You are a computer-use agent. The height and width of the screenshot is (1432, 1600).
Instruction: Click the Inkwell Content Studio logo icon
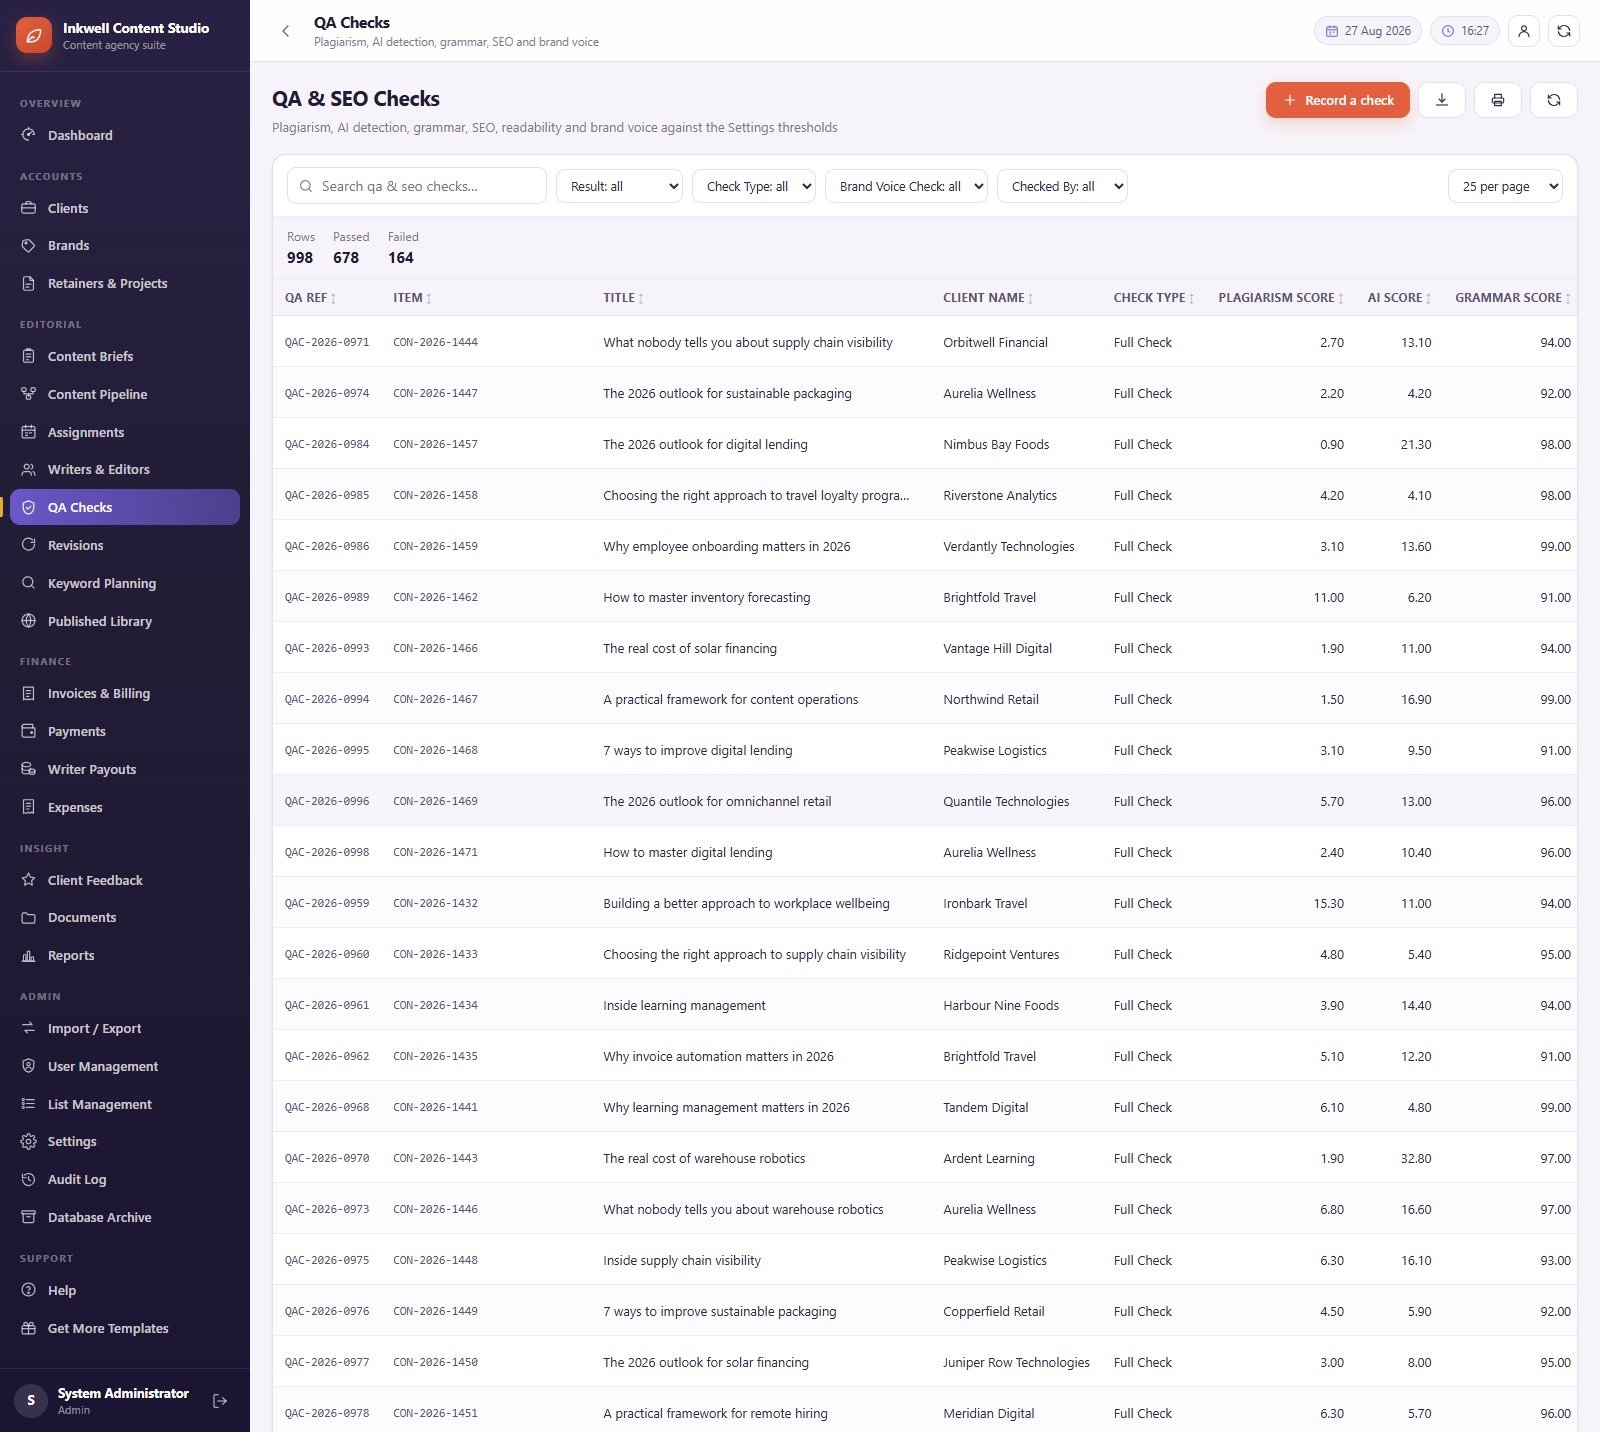(x=33, y=35)
